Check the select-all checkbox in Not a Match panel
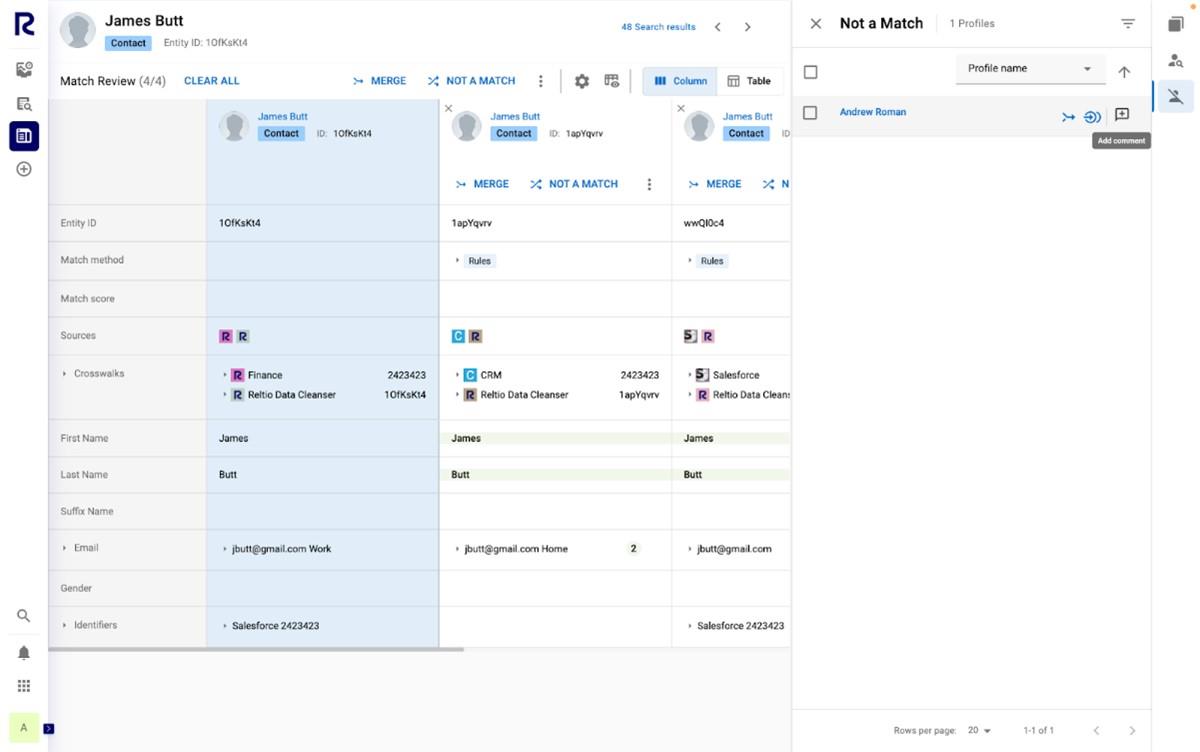1200x752 pixels. pyautogui.click(x=810, y=70)
